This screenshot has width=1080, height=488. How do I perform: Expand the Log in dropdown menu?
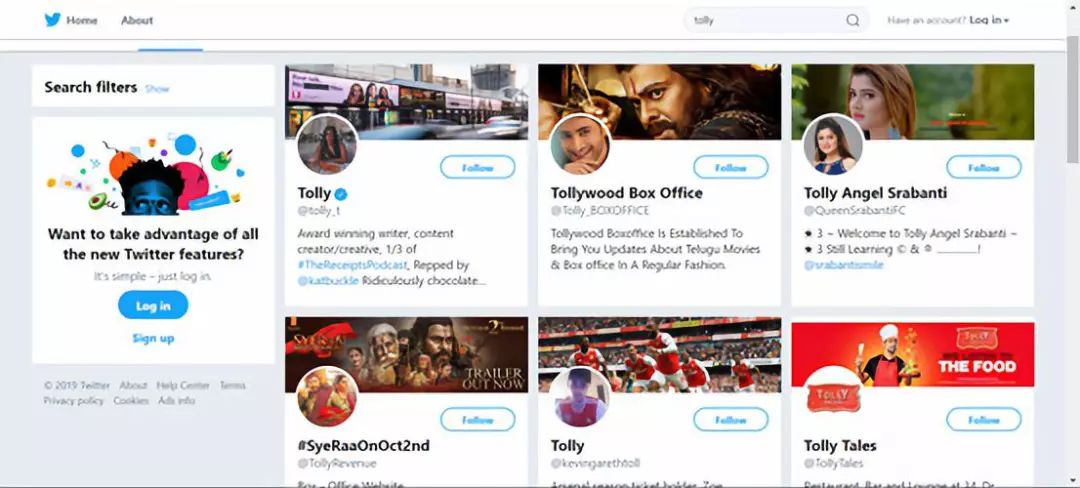(989, 20)
